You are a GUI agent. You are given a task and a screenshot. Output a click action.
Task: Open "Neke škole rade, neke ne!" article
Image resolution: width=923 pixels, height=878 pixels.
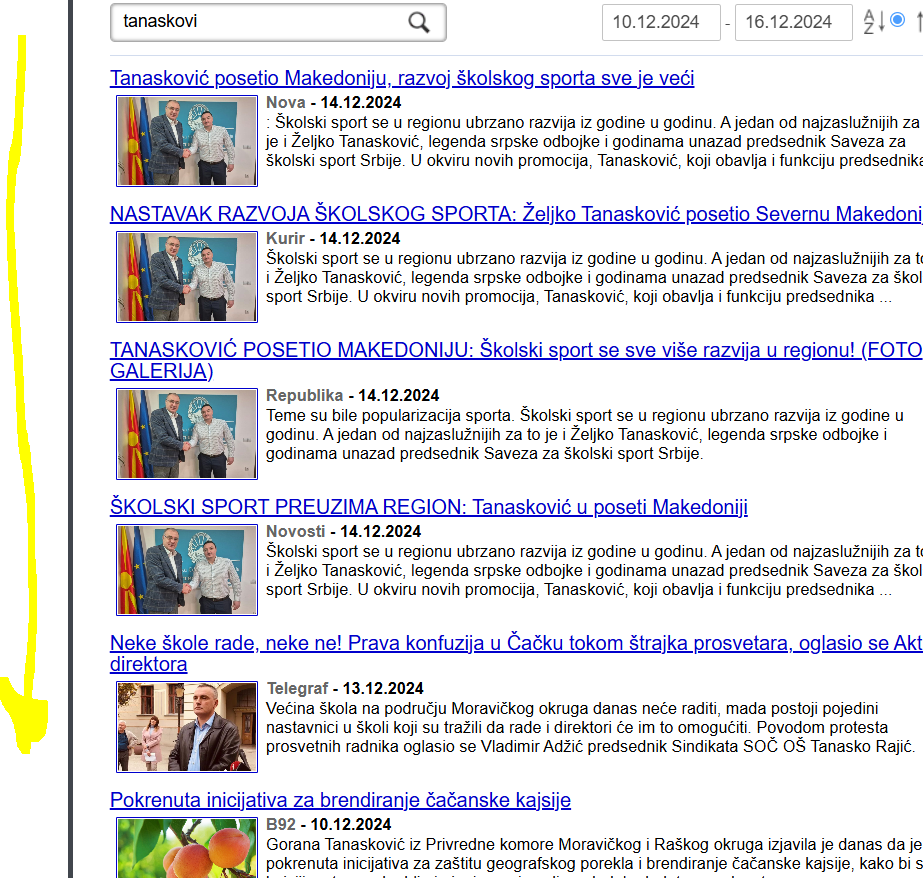(x=516, y=653)
